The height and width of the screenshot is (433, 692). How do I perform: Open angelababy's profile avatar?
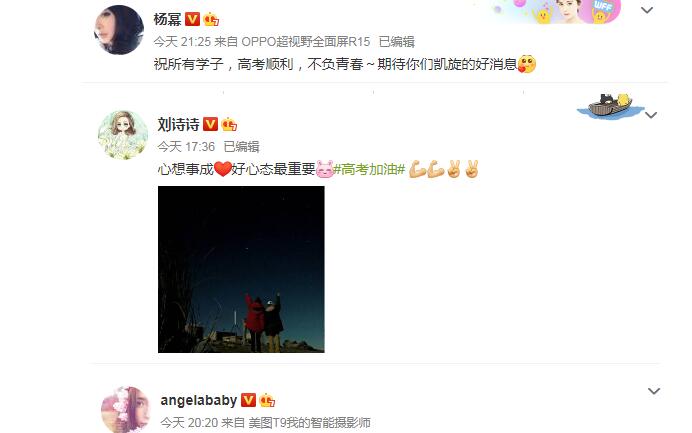[126, 410]
